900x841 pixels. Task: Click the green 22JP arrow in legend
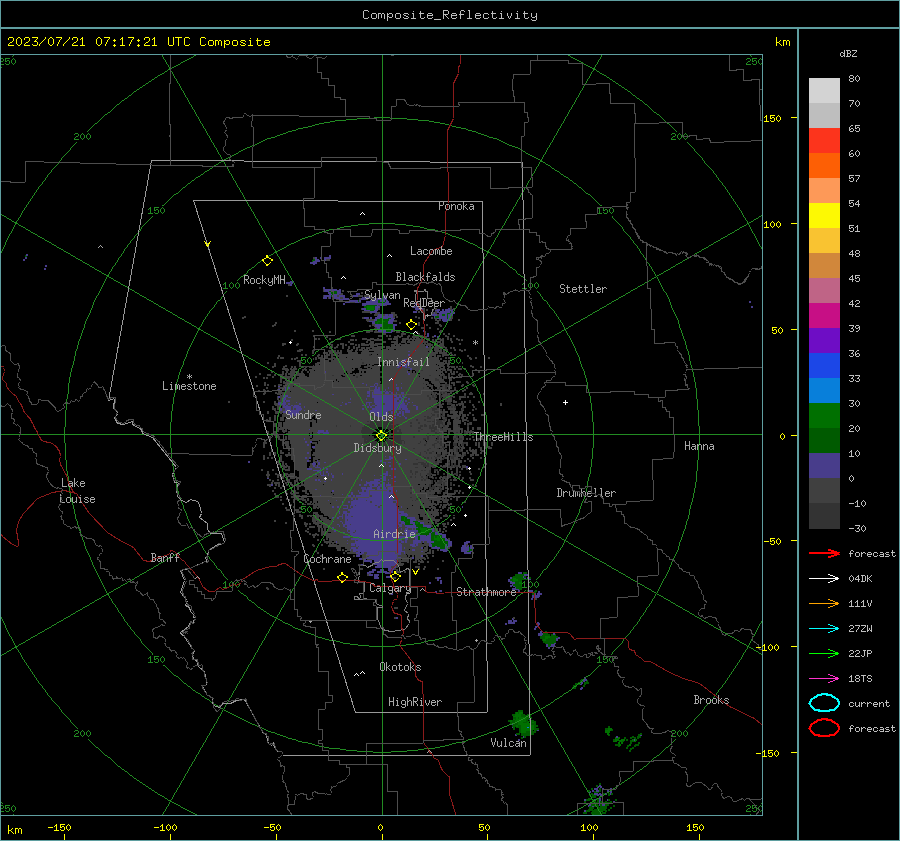coord(824,653)
